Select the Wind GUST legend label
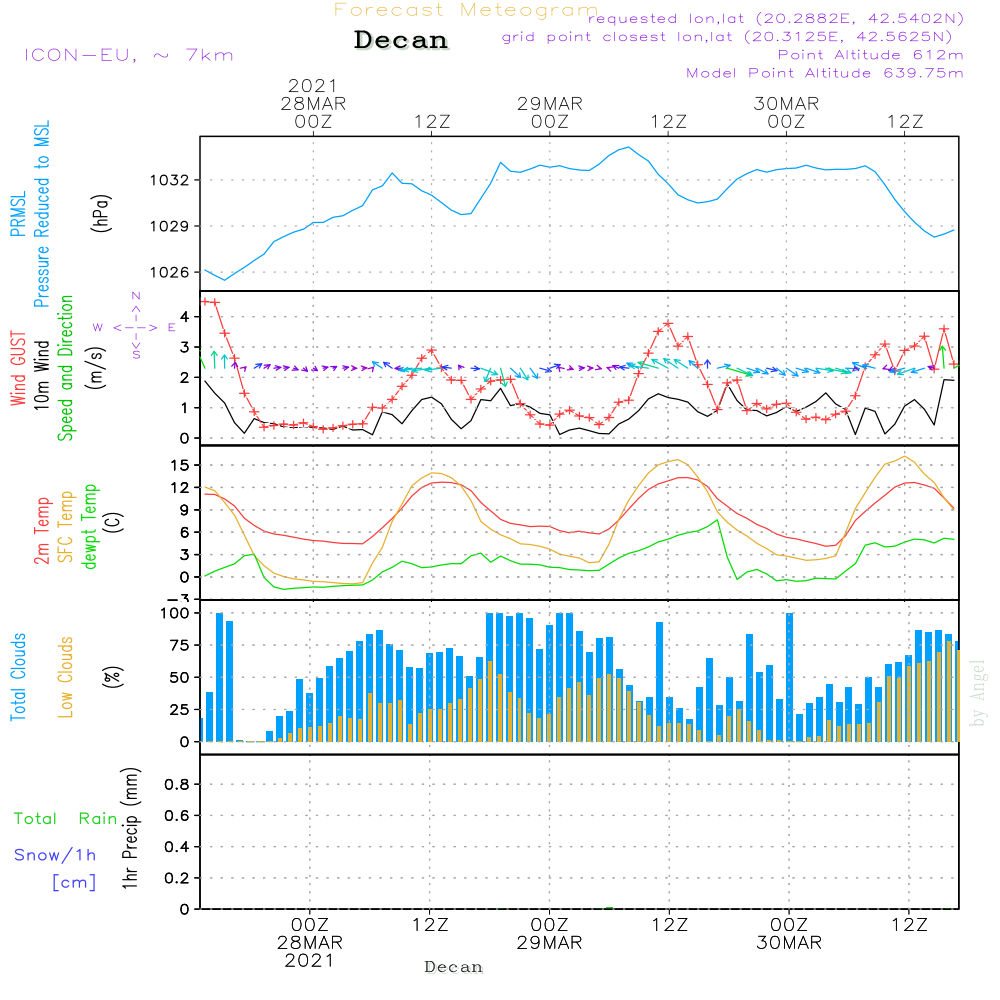1000x1000 pixels. click(17, 371)
